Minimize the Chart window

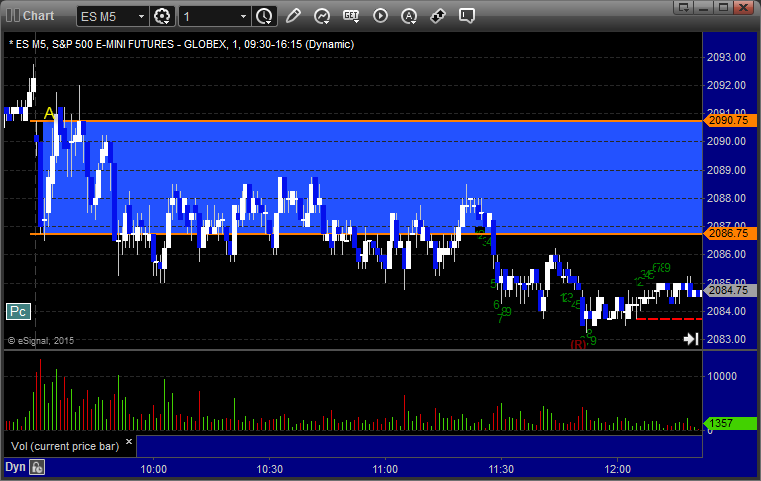[703, 7]
